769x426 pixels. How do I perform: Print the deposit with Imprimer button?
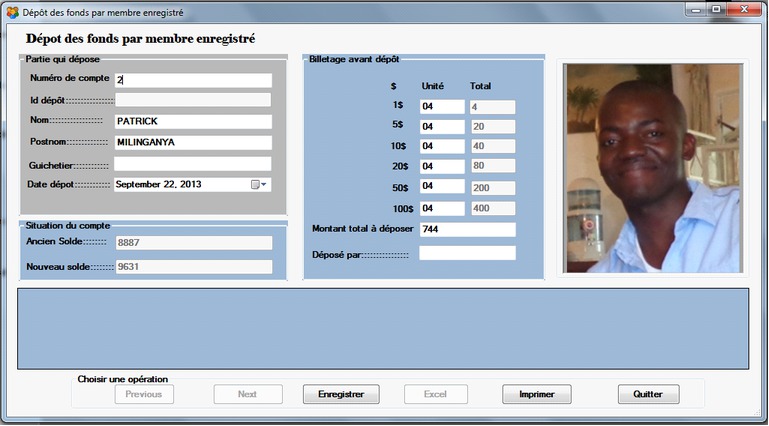pyautogui.click(x=537, y=394)
